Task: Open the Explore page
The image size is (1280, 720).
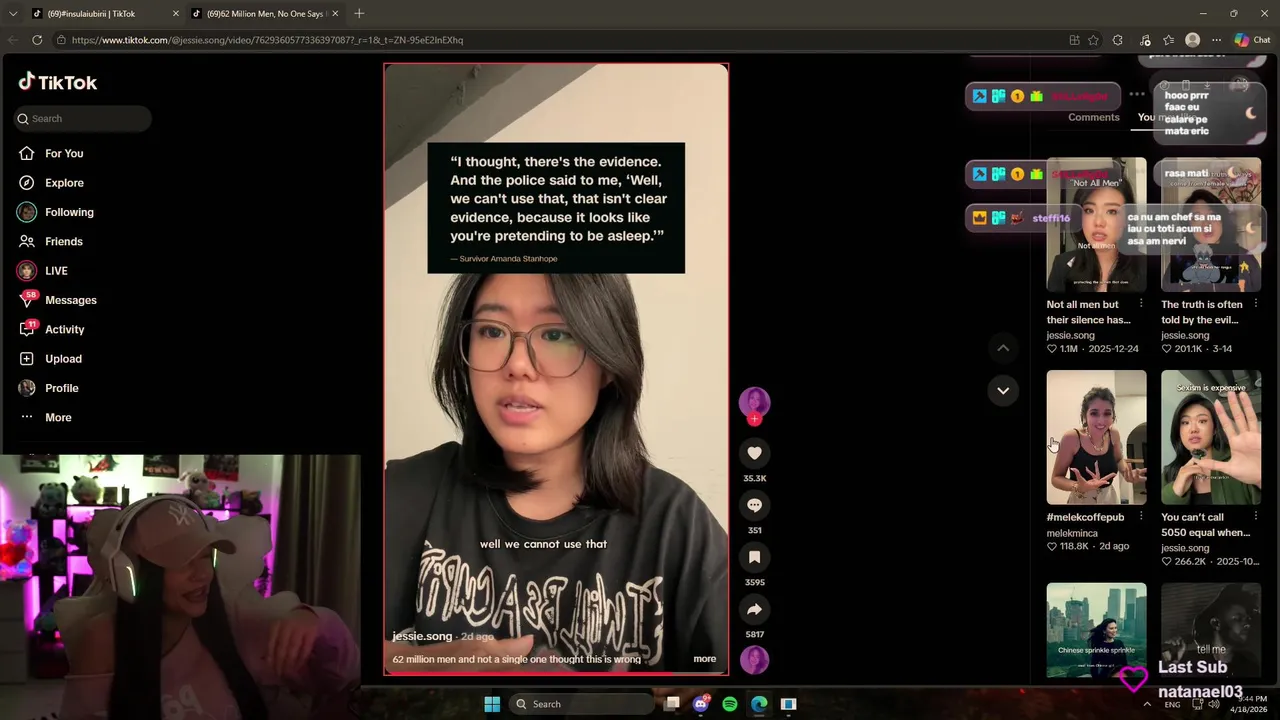Action: point(63,183)
